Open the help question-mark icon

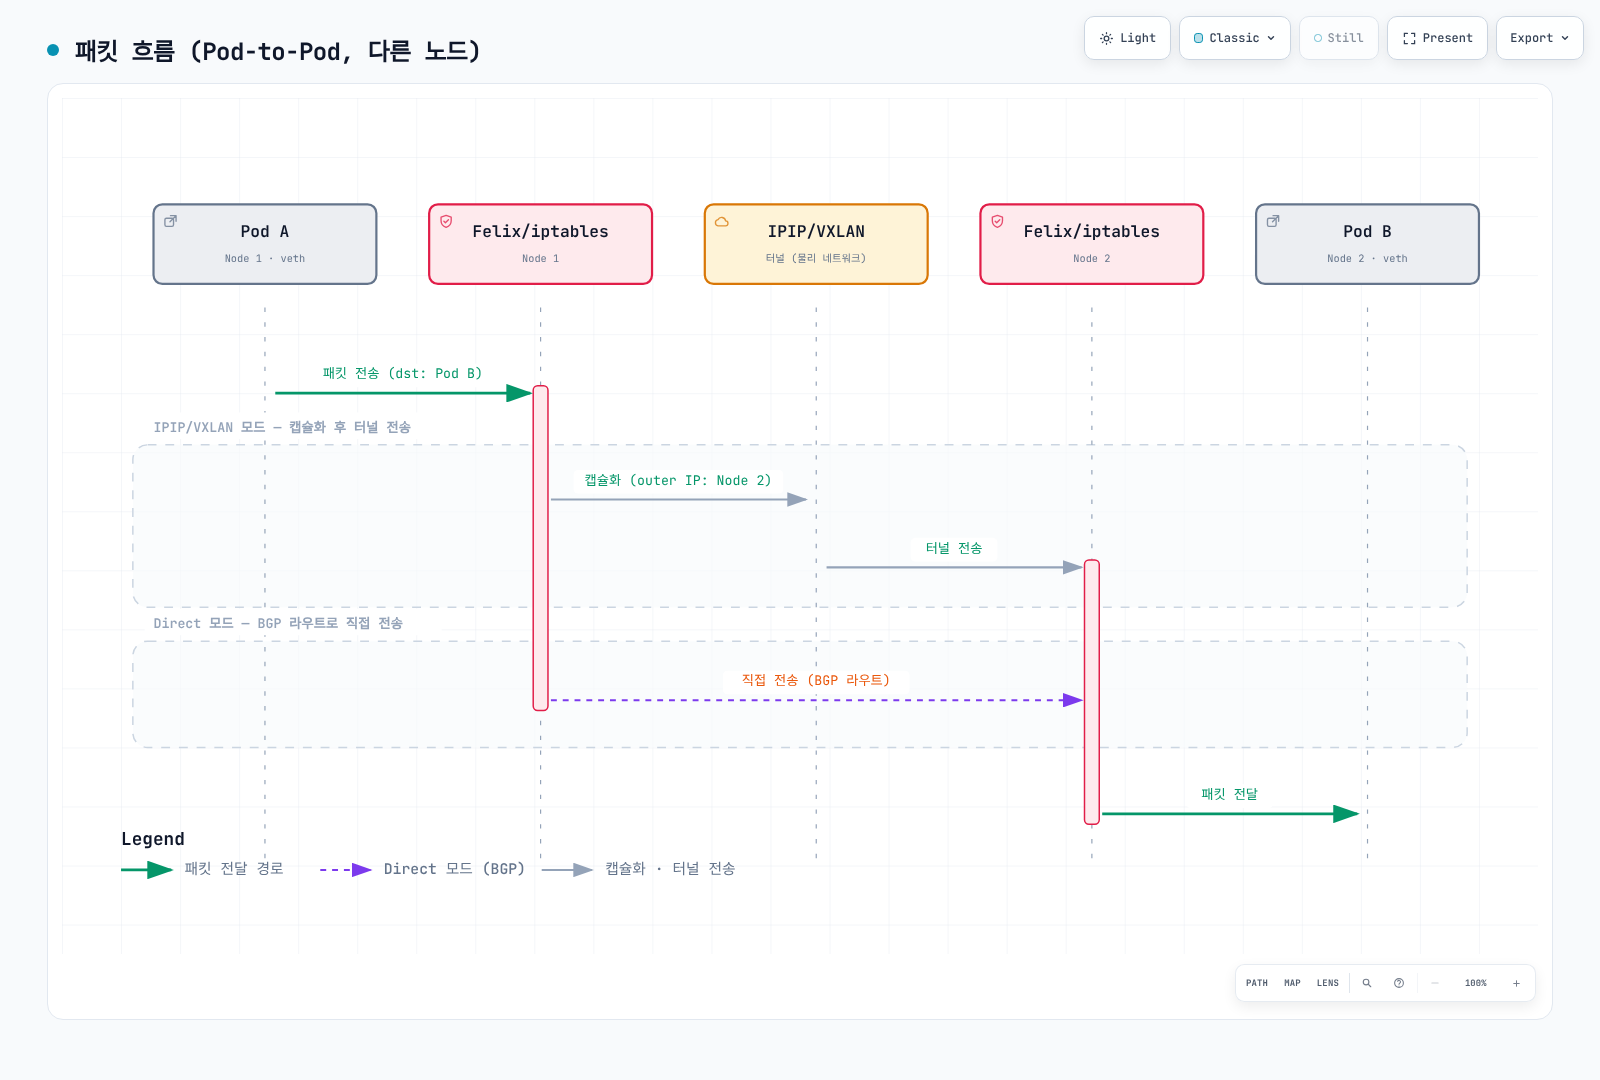point(1399,983)
